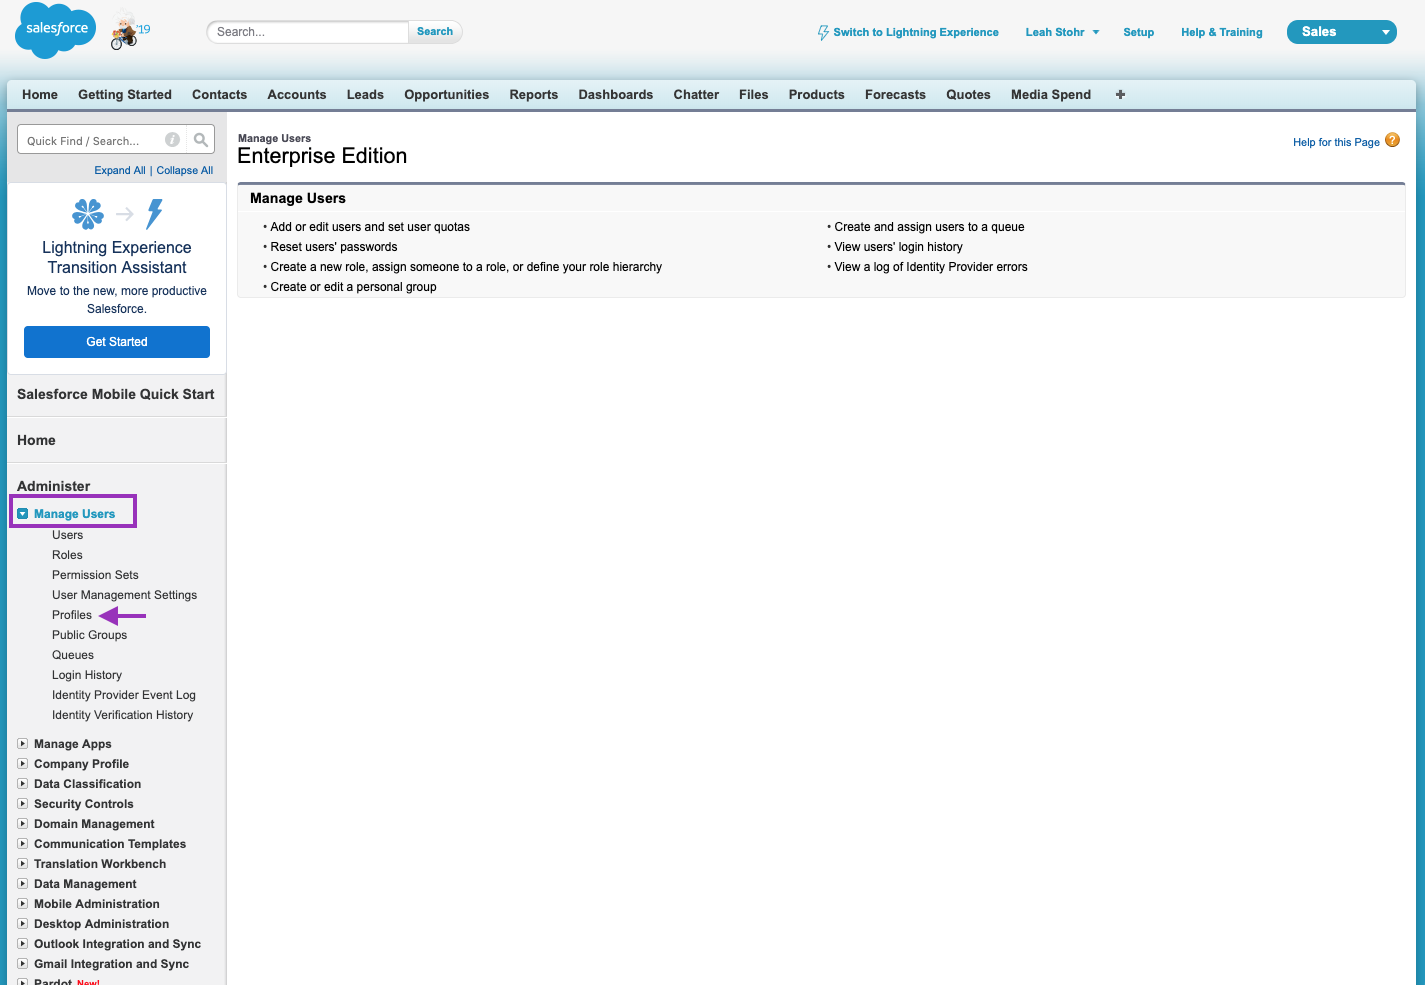Open the Setup link
The height and width of the screenshot is (985, 1425).
(x=1138, y=32)
